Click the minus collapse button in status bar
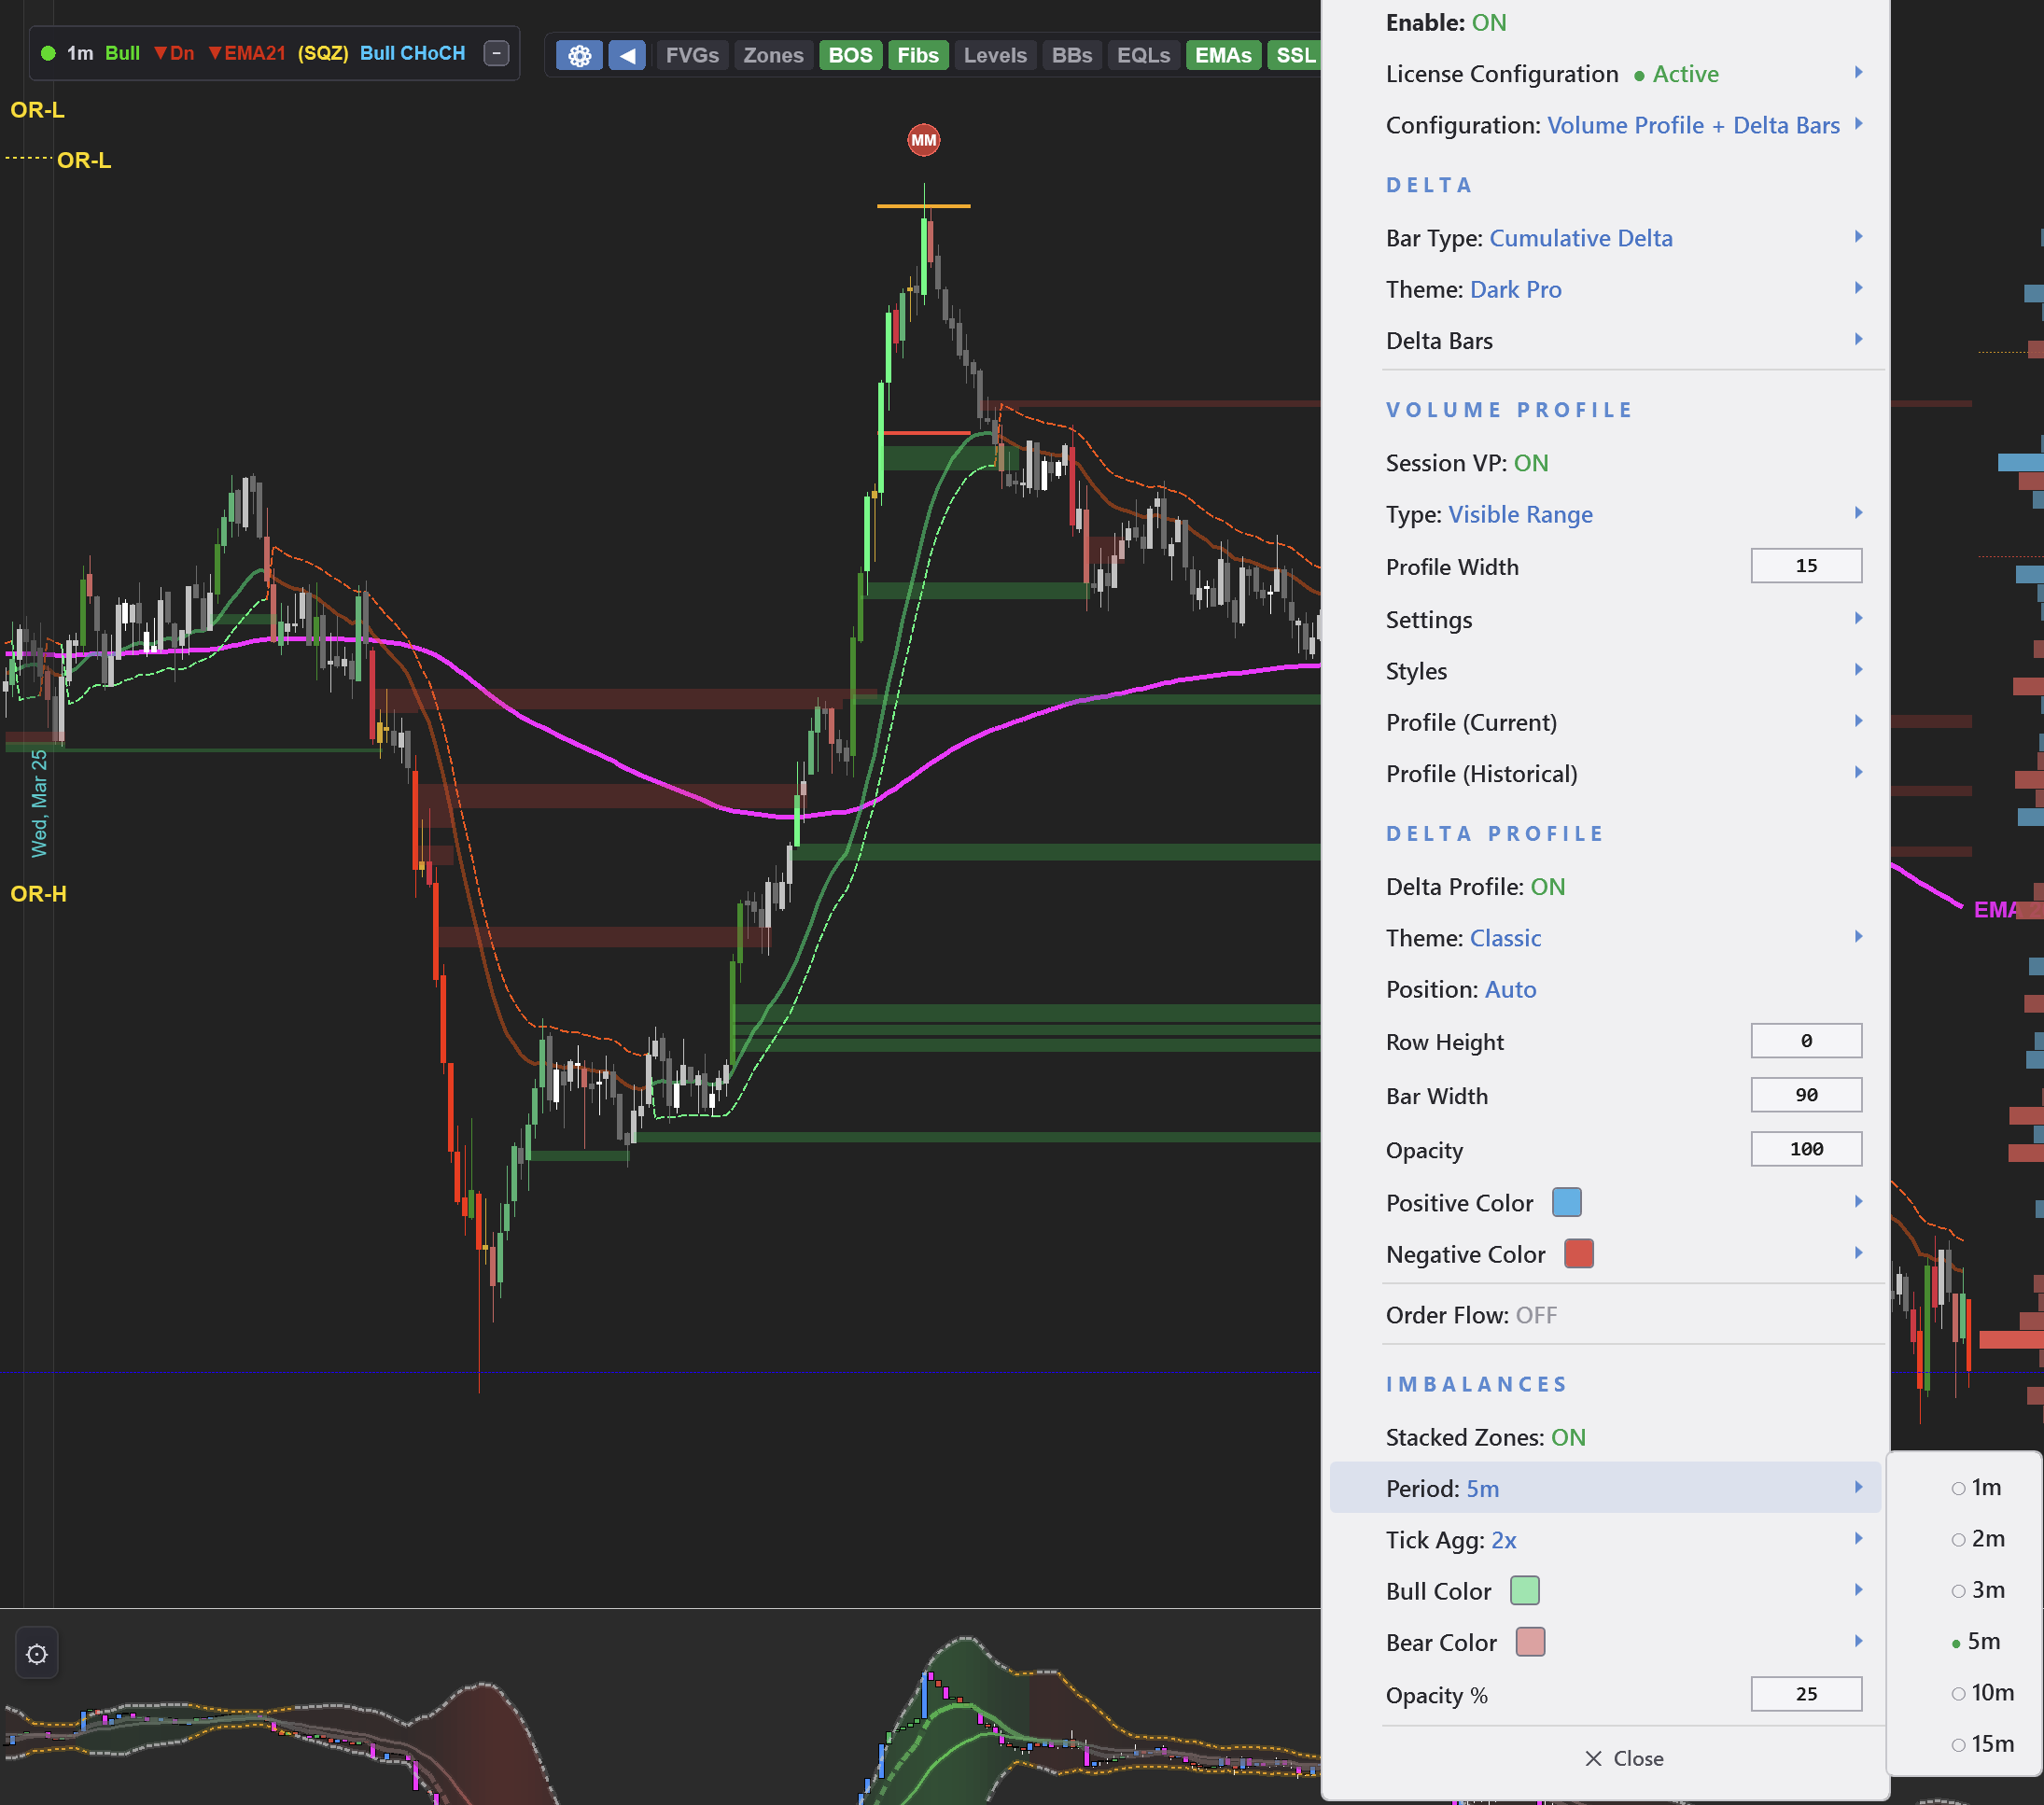 click(496, 53)
